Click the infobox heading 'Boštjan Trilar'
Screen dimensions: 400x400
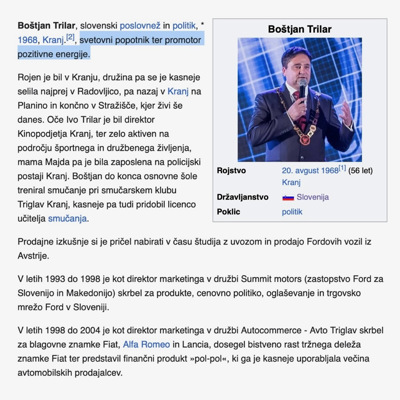click(x=300, y=29)
